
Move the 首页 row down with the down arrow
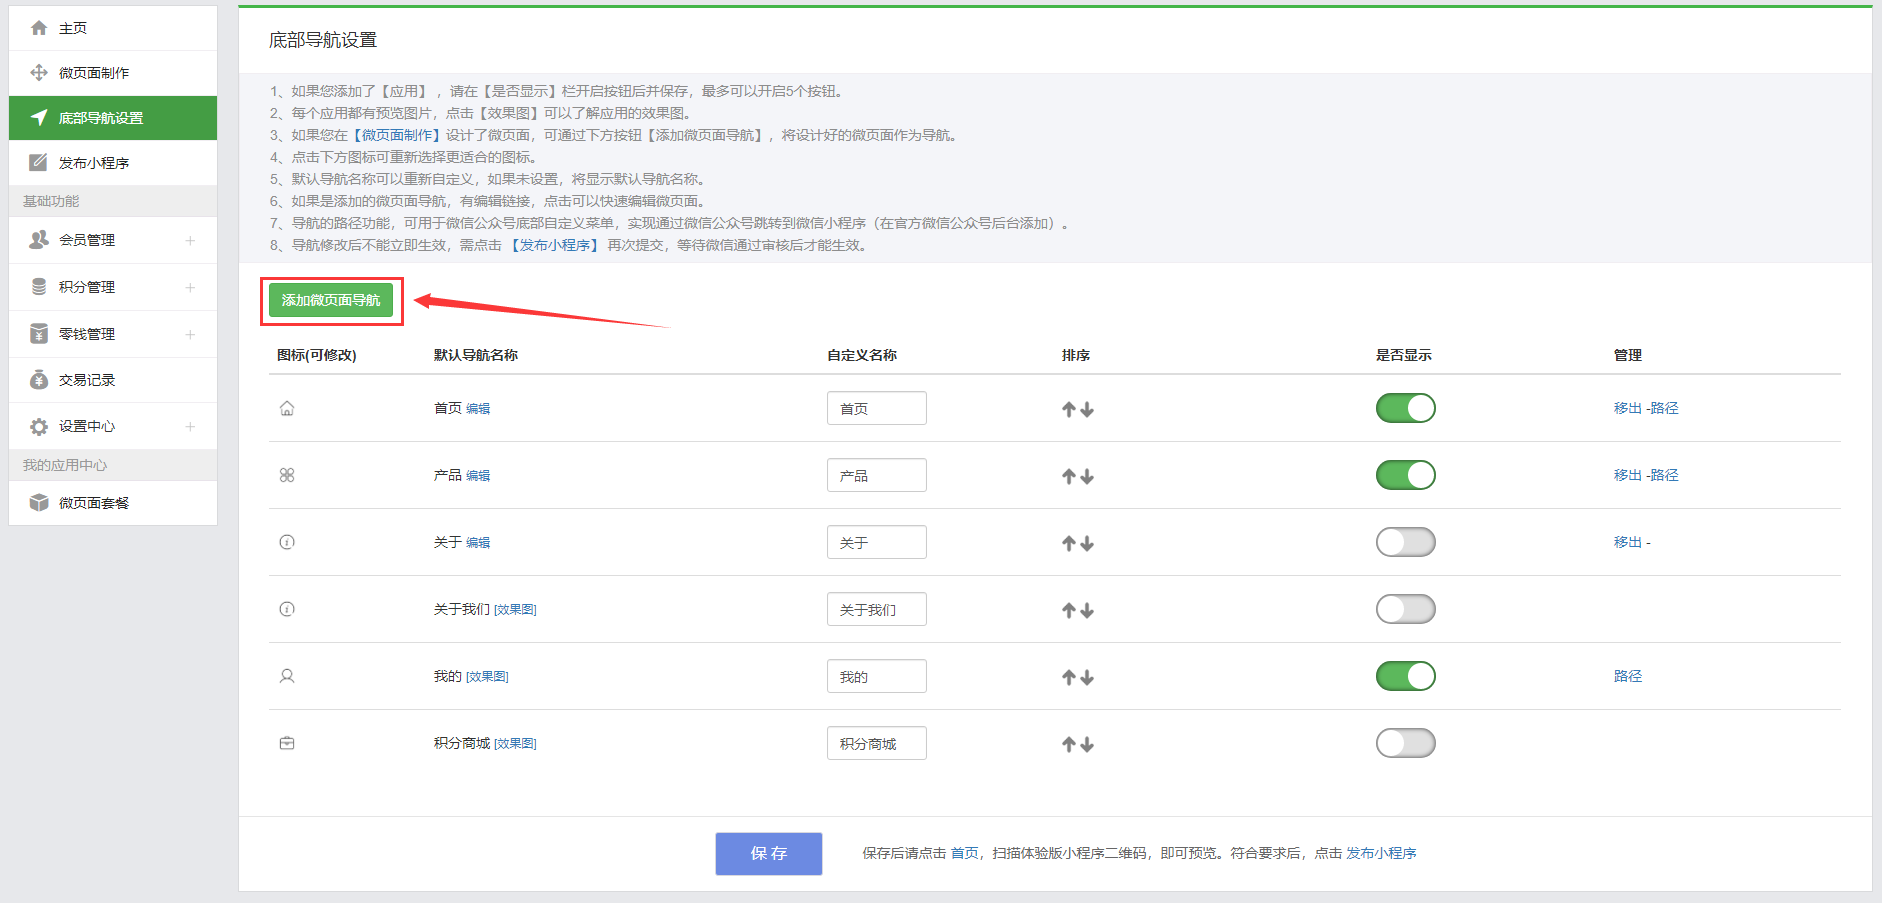[1087, 409]
